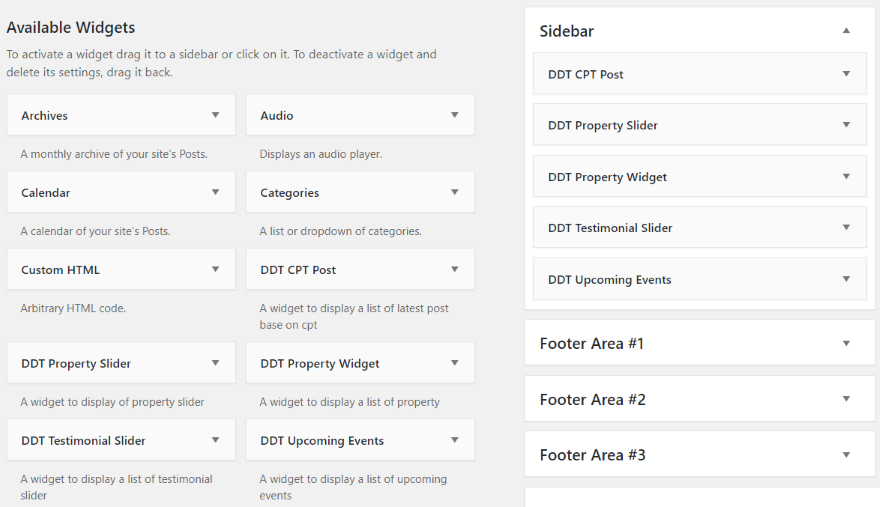Click the Sidebar heading title
The width and height of the screenshot is (880, 507).
point(567,31)
